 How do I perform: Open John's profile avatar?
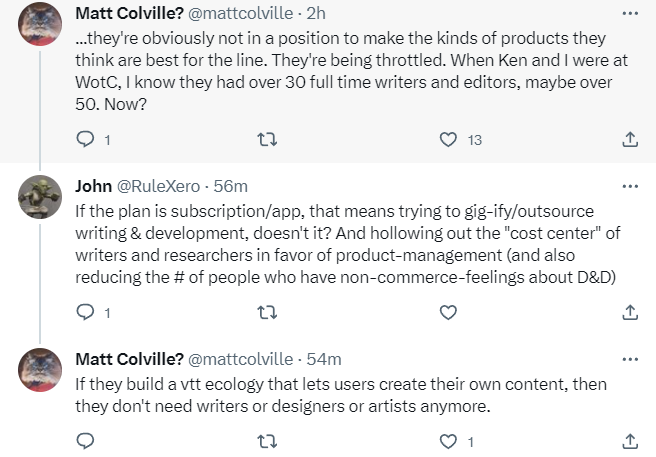41,199
